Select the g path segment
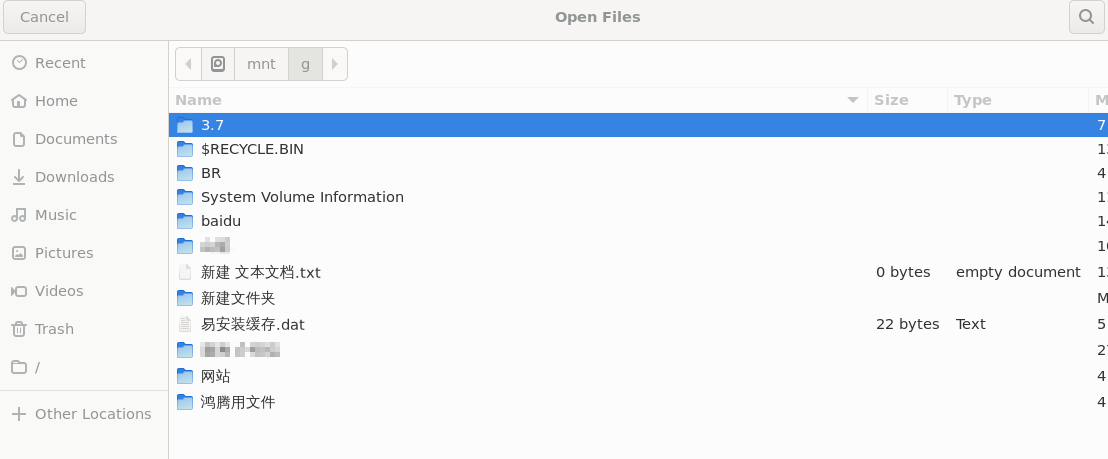1108x459 pixels. [x=305, y=64]
